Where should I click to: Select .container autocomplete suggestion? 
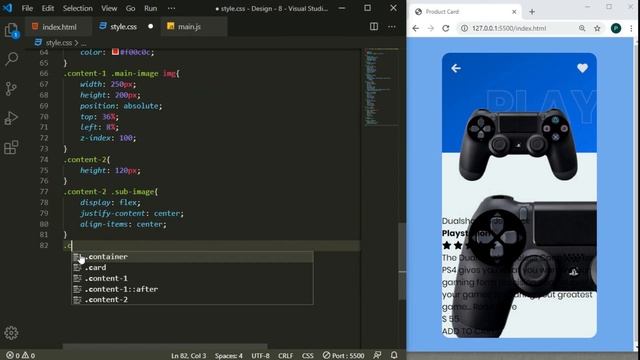[193, 257]
